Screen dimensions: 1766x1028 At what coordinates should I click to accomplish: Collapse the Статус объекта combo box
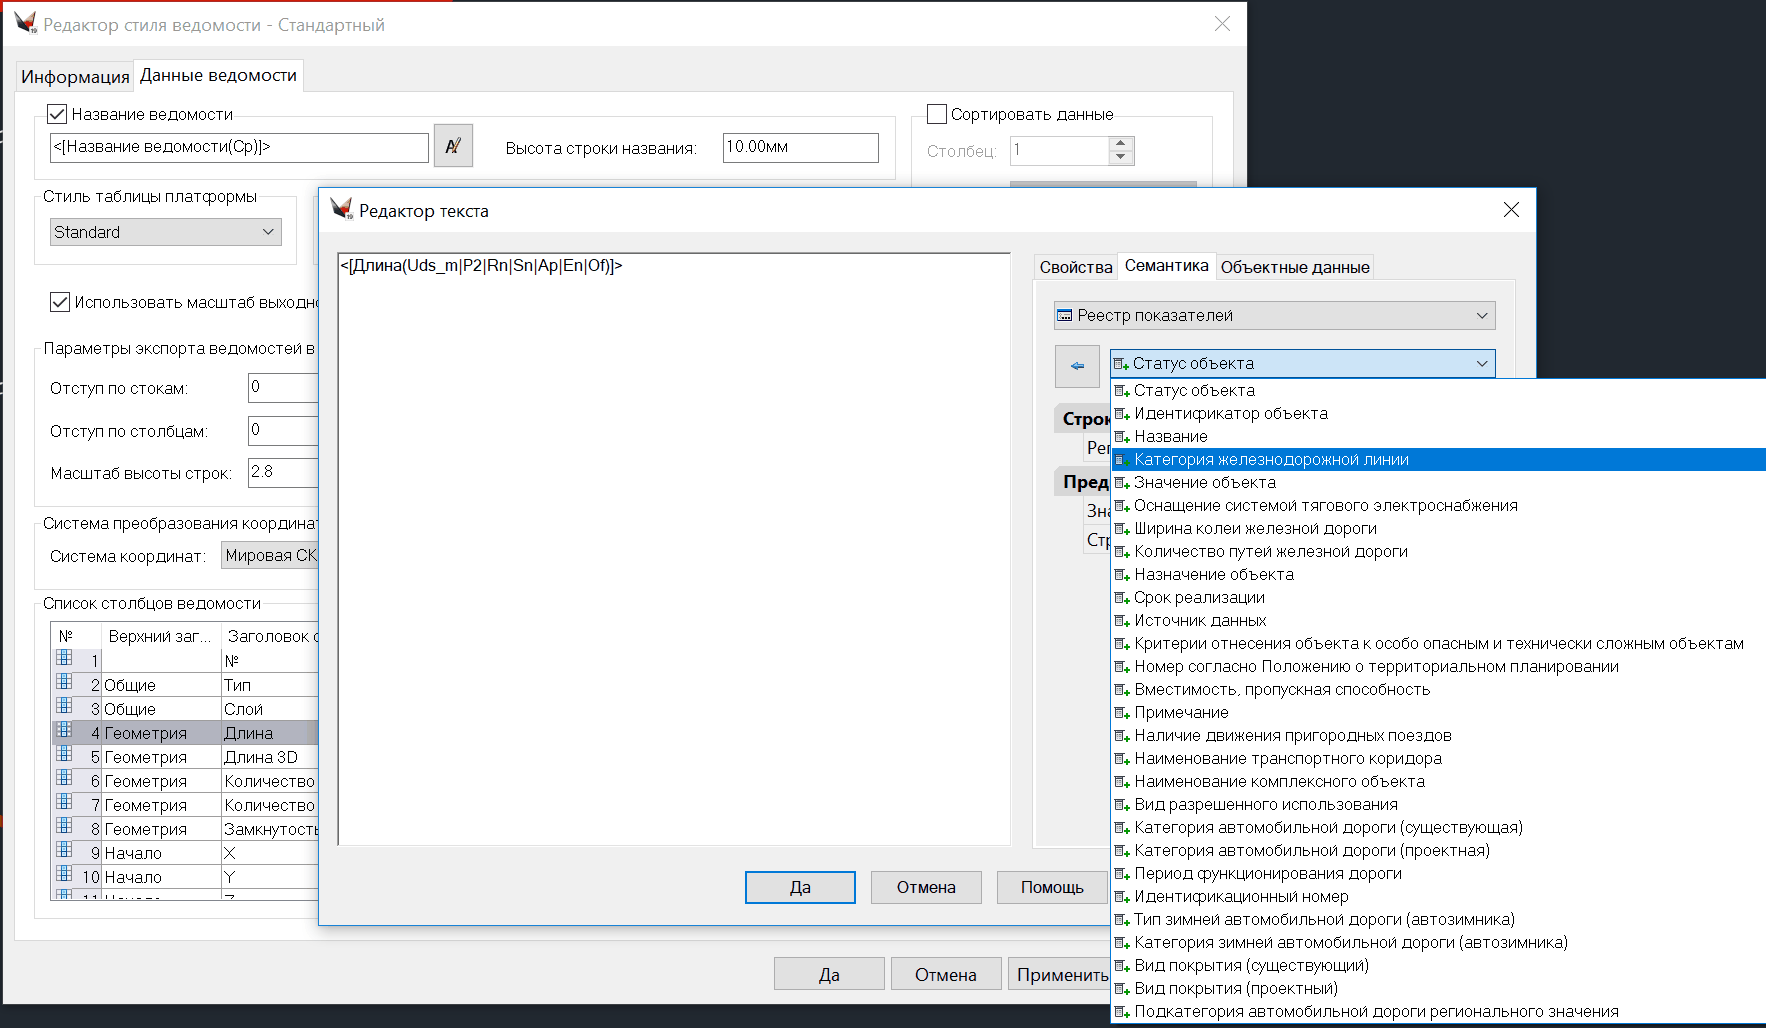[1481, 364]
